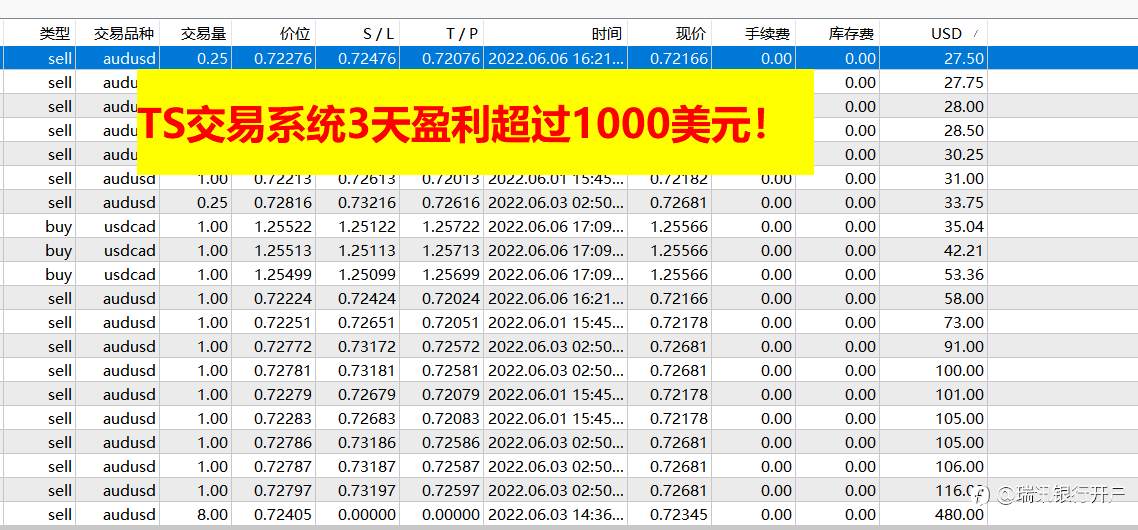Select the stop loss value 0.73216

367,203
